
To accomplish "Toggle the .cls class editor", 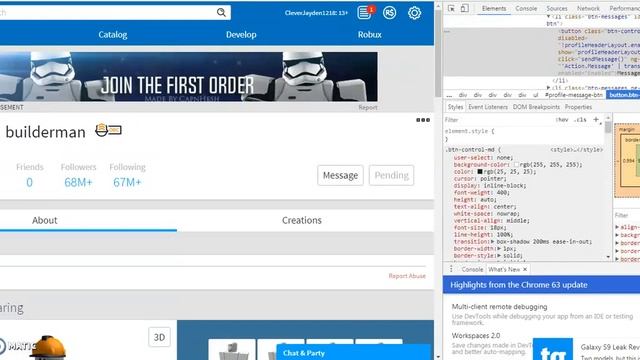I will (580, 120).
